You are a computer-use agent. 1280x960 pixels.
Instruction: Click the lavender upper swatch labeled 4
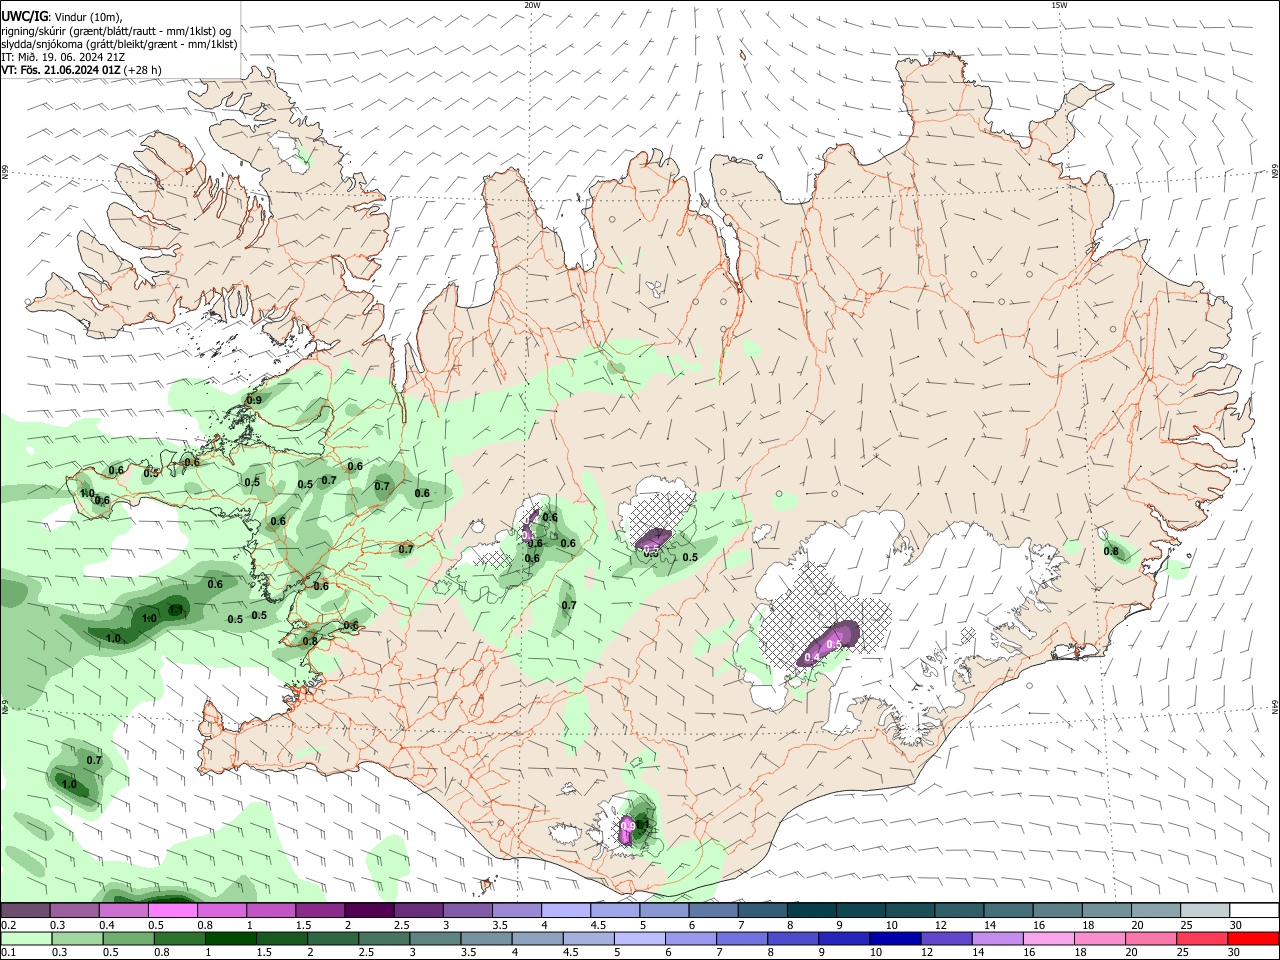point(565,911)
